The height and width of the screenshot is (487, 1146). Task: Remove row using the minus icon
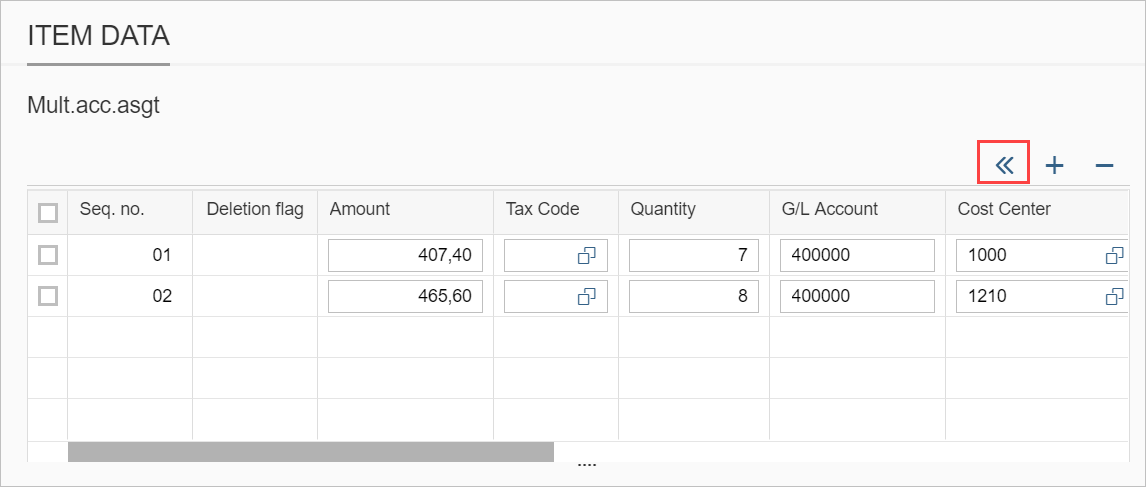[1104, 165]
